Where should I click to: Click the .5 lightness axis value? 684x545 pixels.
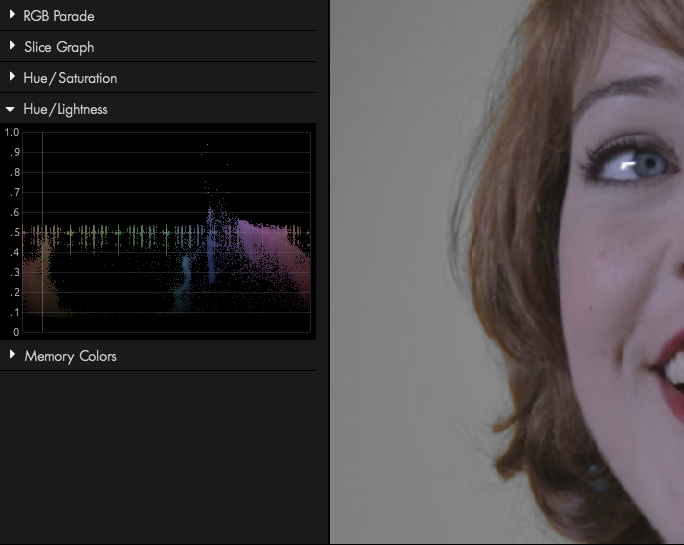tap(15, 232)
